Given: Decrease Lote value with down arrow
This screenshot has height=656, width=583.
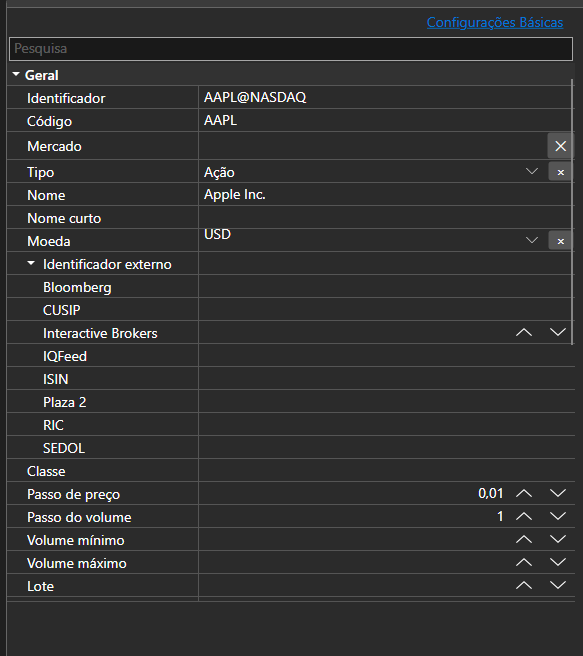Looking at the screenshot, I should (557, 586).
